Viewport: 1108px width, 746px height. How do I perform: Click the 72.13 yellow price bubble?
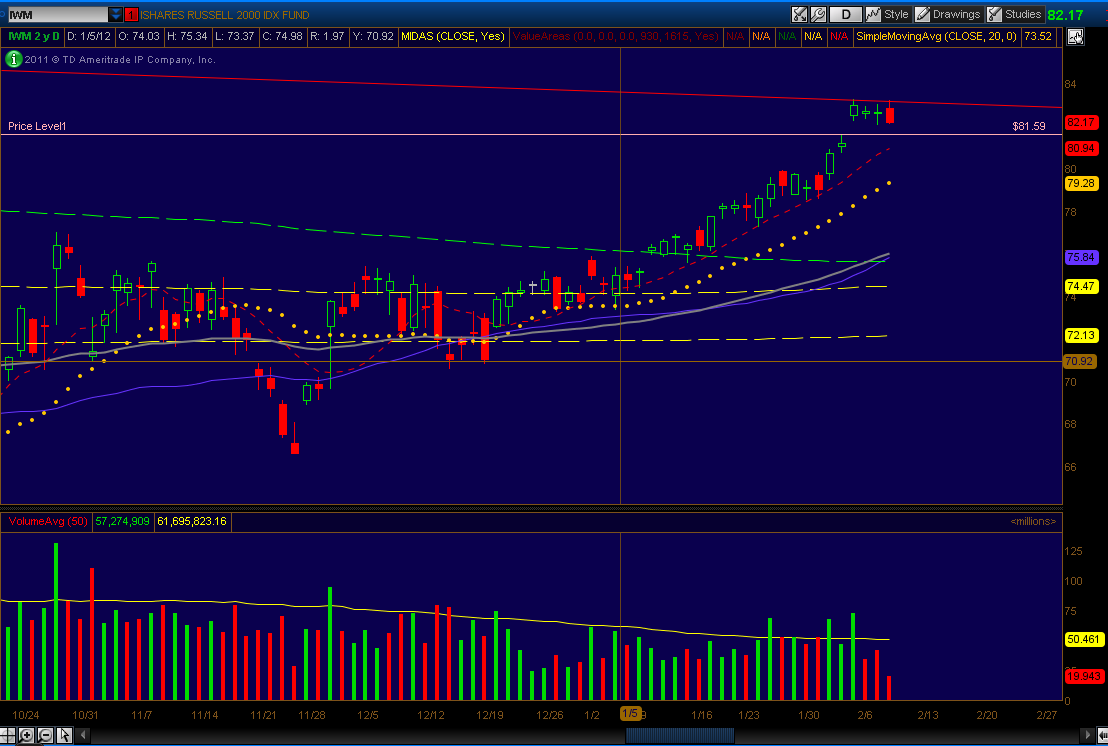tap(1081, 336)
